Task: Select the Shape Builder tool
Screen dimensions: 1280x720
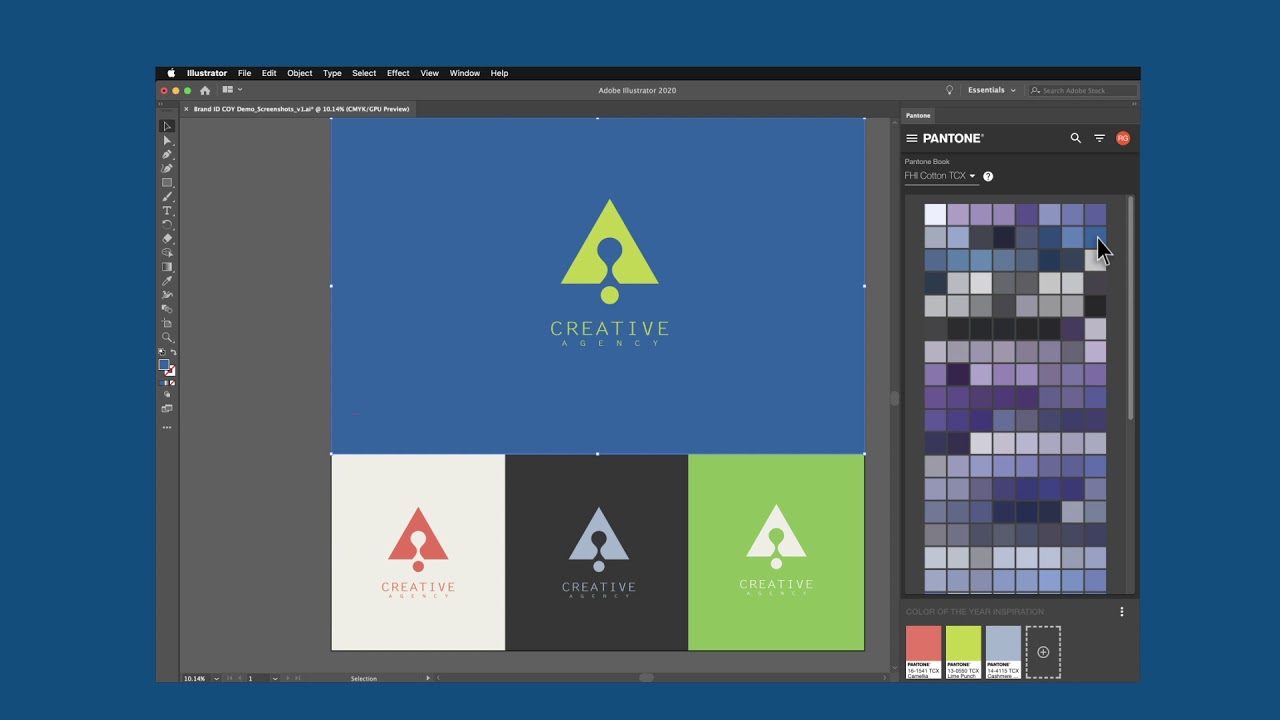Action: [x=167, y=253]
